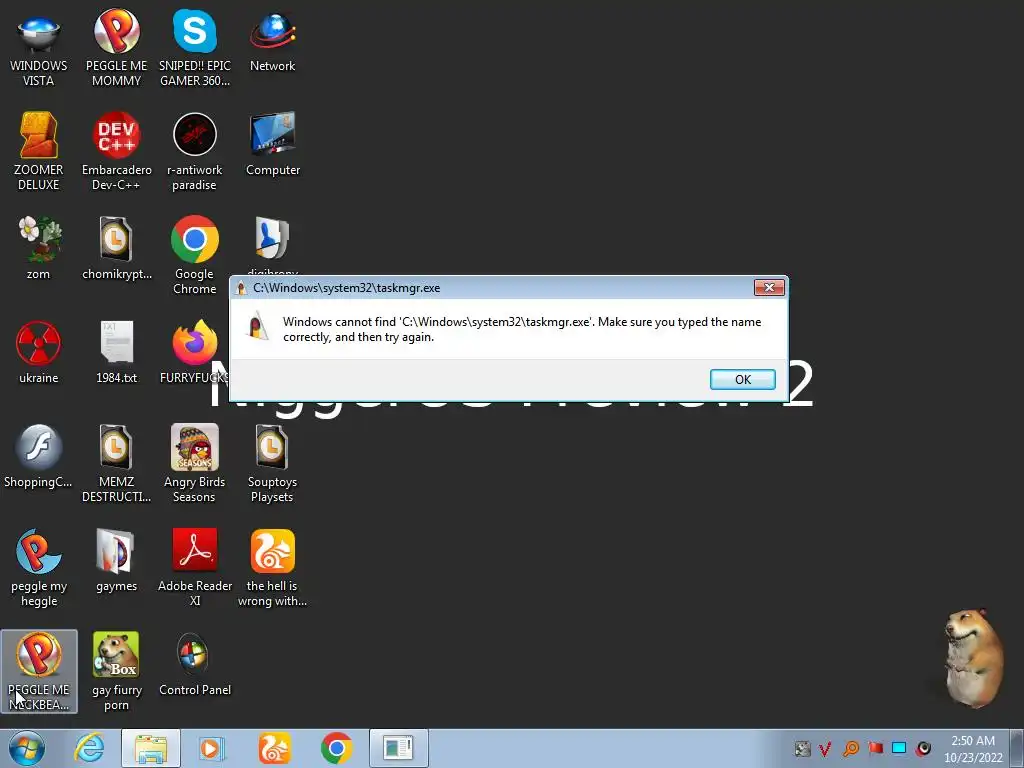Open the Network desktop icon
1024x768 pixels.
pyautogui.click(x=272, y=42)
